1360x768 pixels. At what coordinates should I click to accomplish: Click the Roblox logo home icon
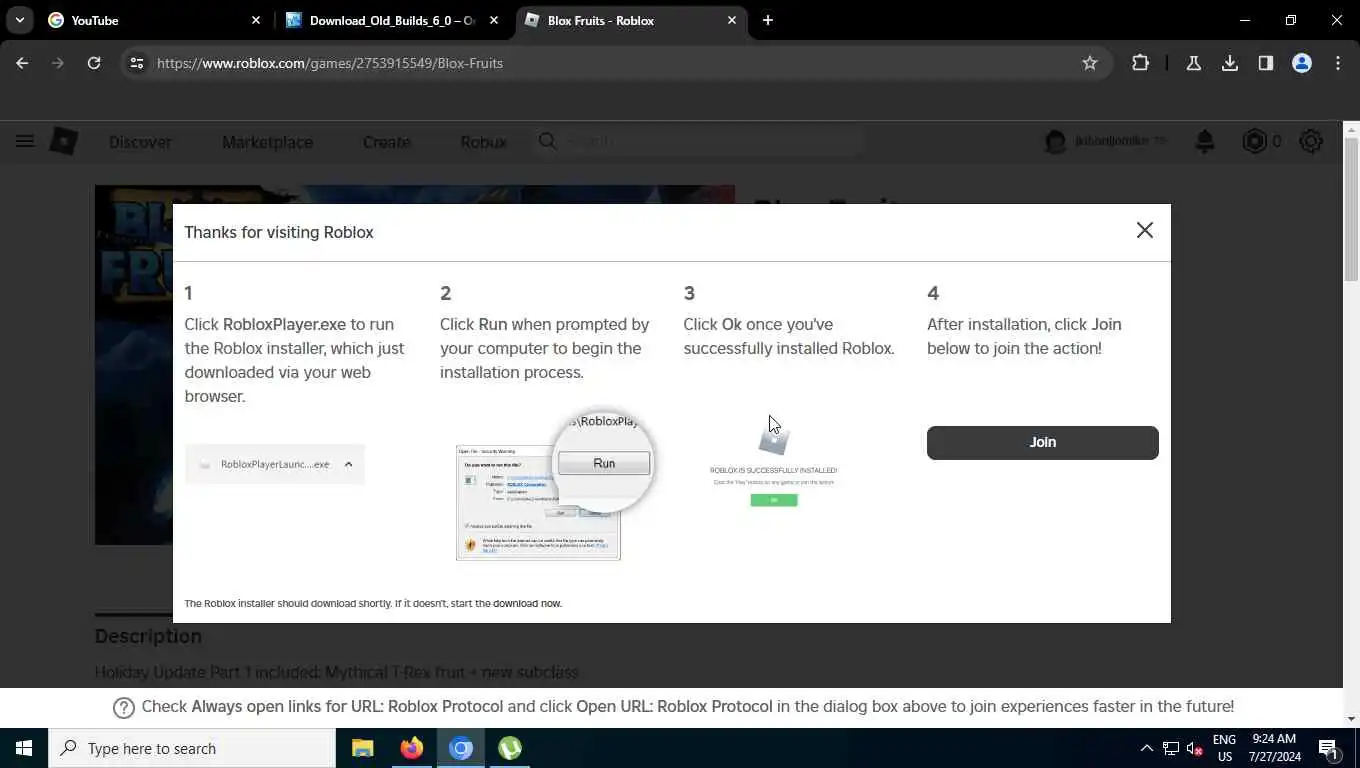click(x=64, y=141)
